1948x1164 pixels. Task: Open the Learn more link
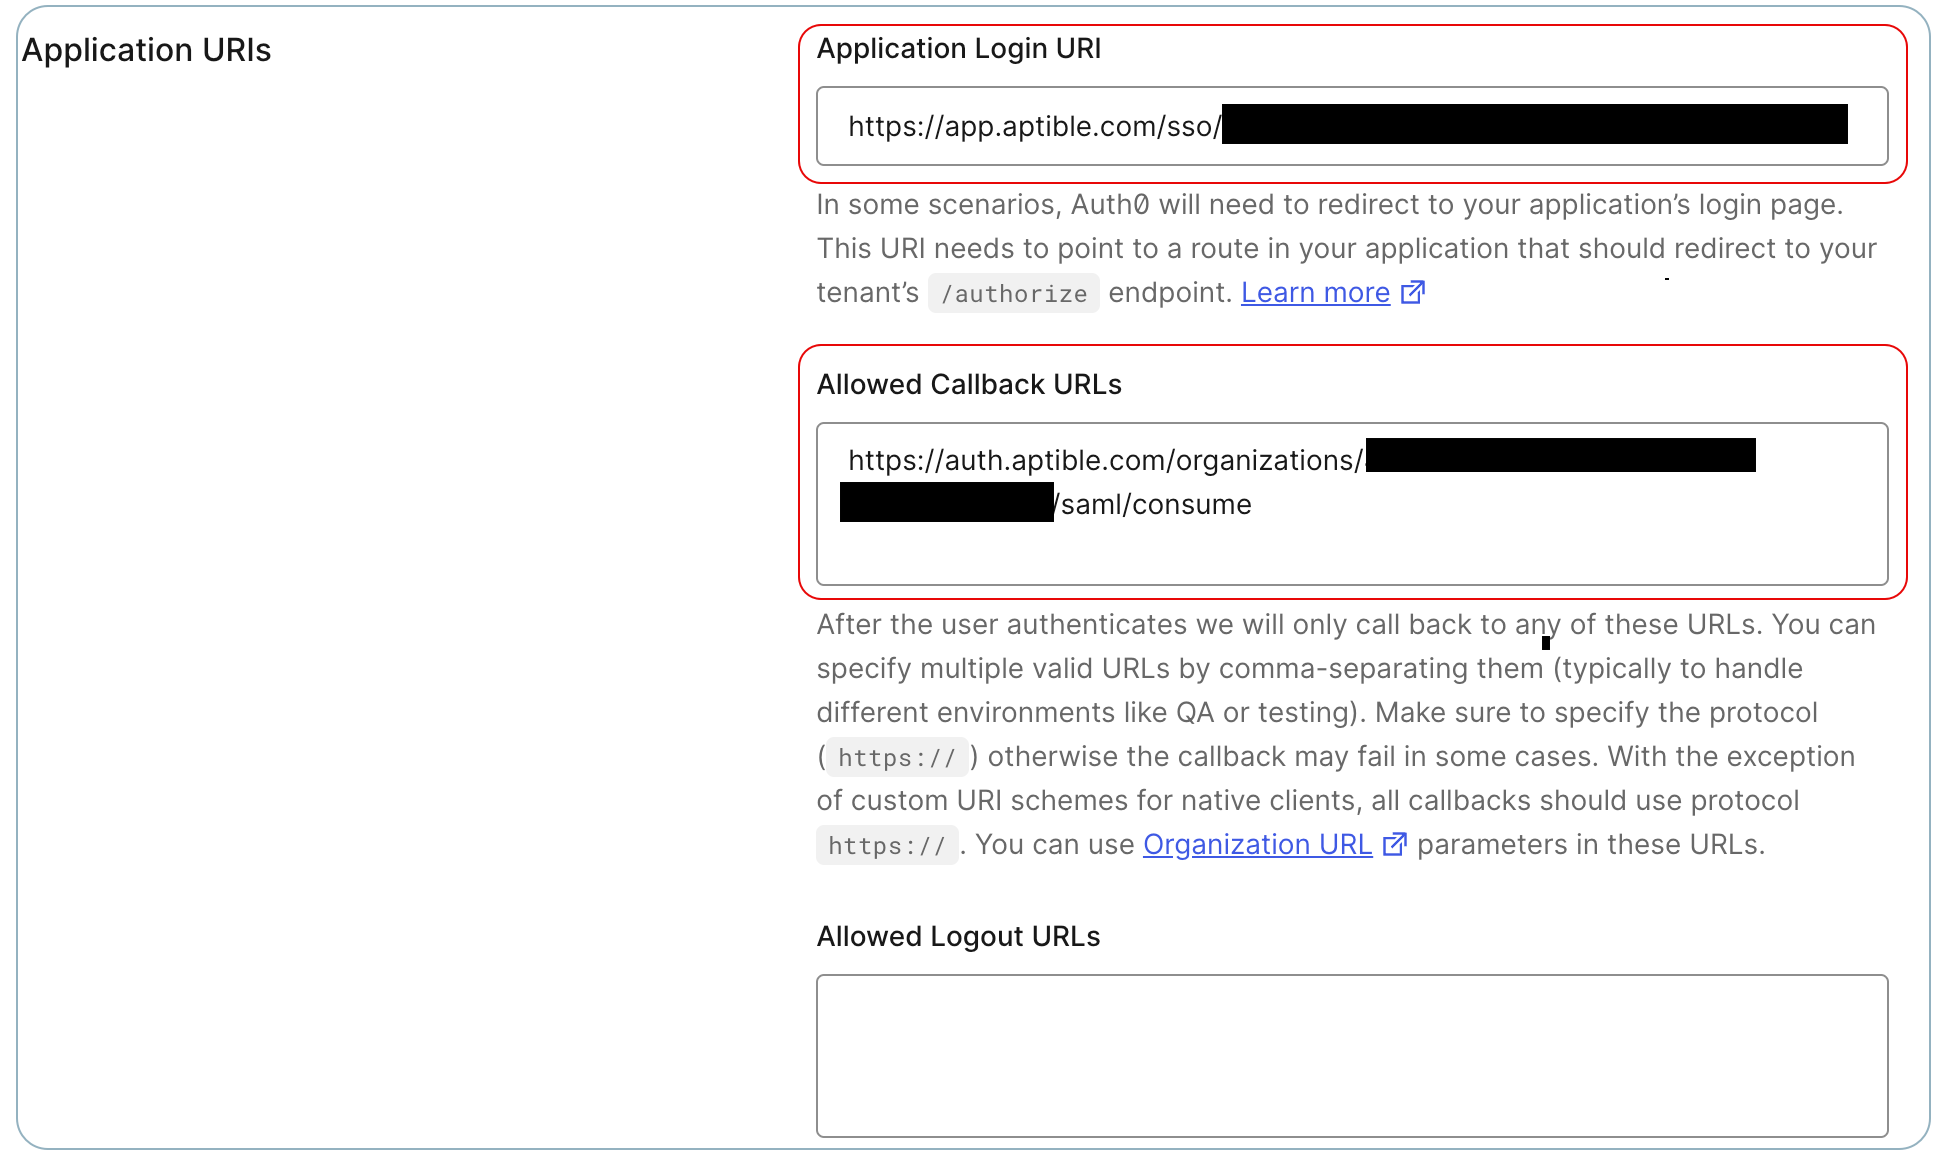click(x=1315, y=292)
